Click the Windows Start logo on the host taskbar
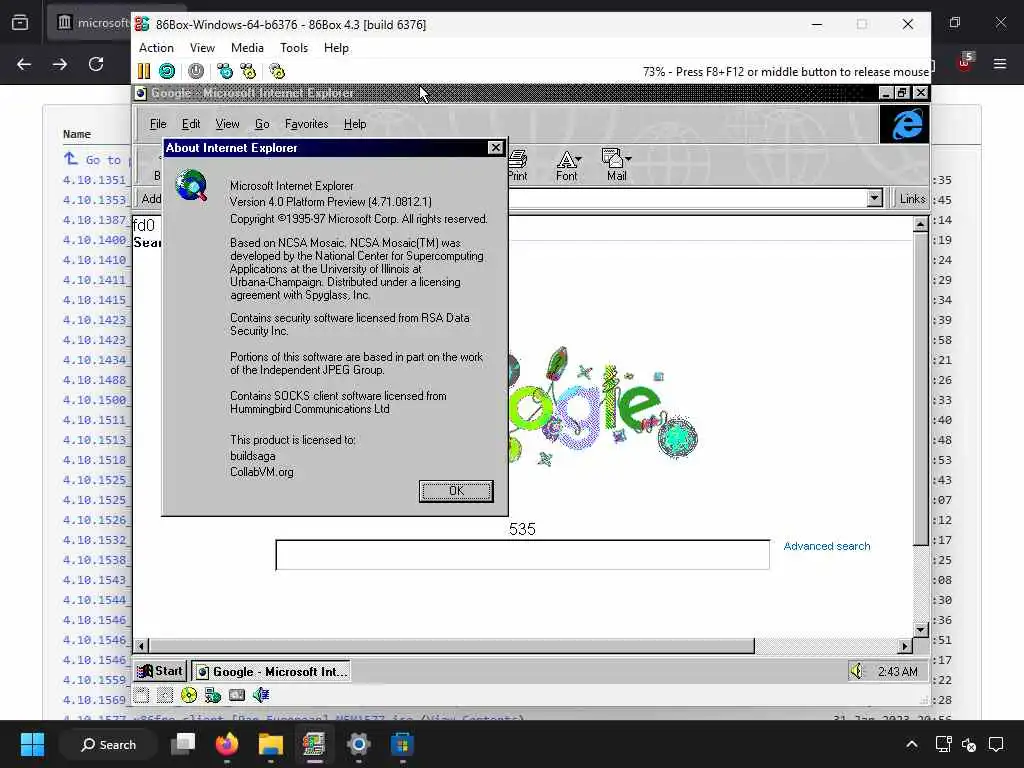Image resolution: width=1024 pixels, height=768 pixels. point(32,744)
